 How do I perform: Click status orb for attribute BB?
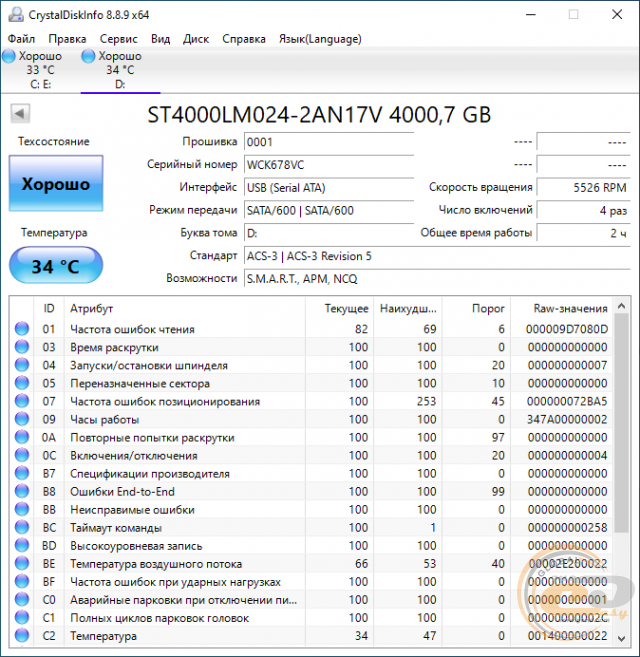coord(22,509)
